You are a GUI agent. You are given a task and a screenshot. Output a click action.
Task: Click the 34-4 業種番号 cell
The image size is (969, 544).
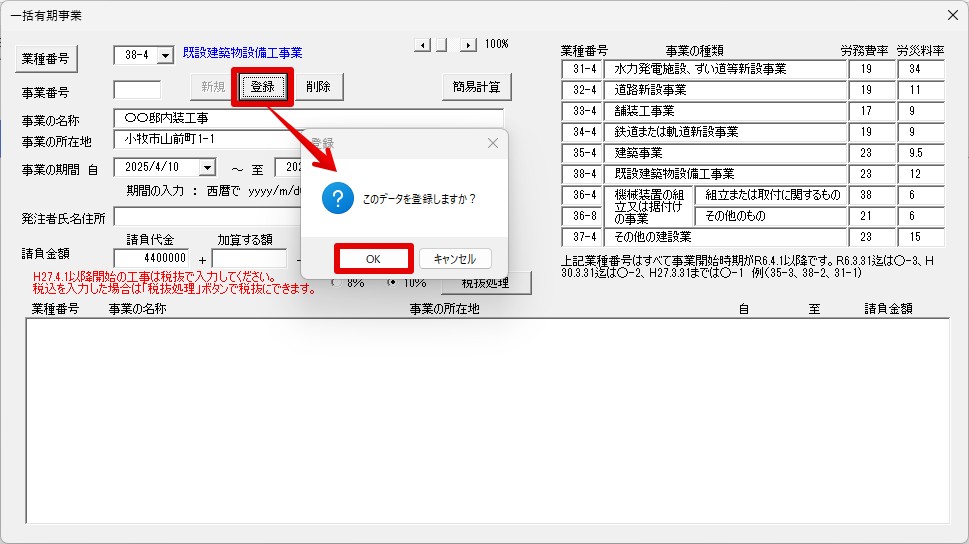click(x=582, y=132)
